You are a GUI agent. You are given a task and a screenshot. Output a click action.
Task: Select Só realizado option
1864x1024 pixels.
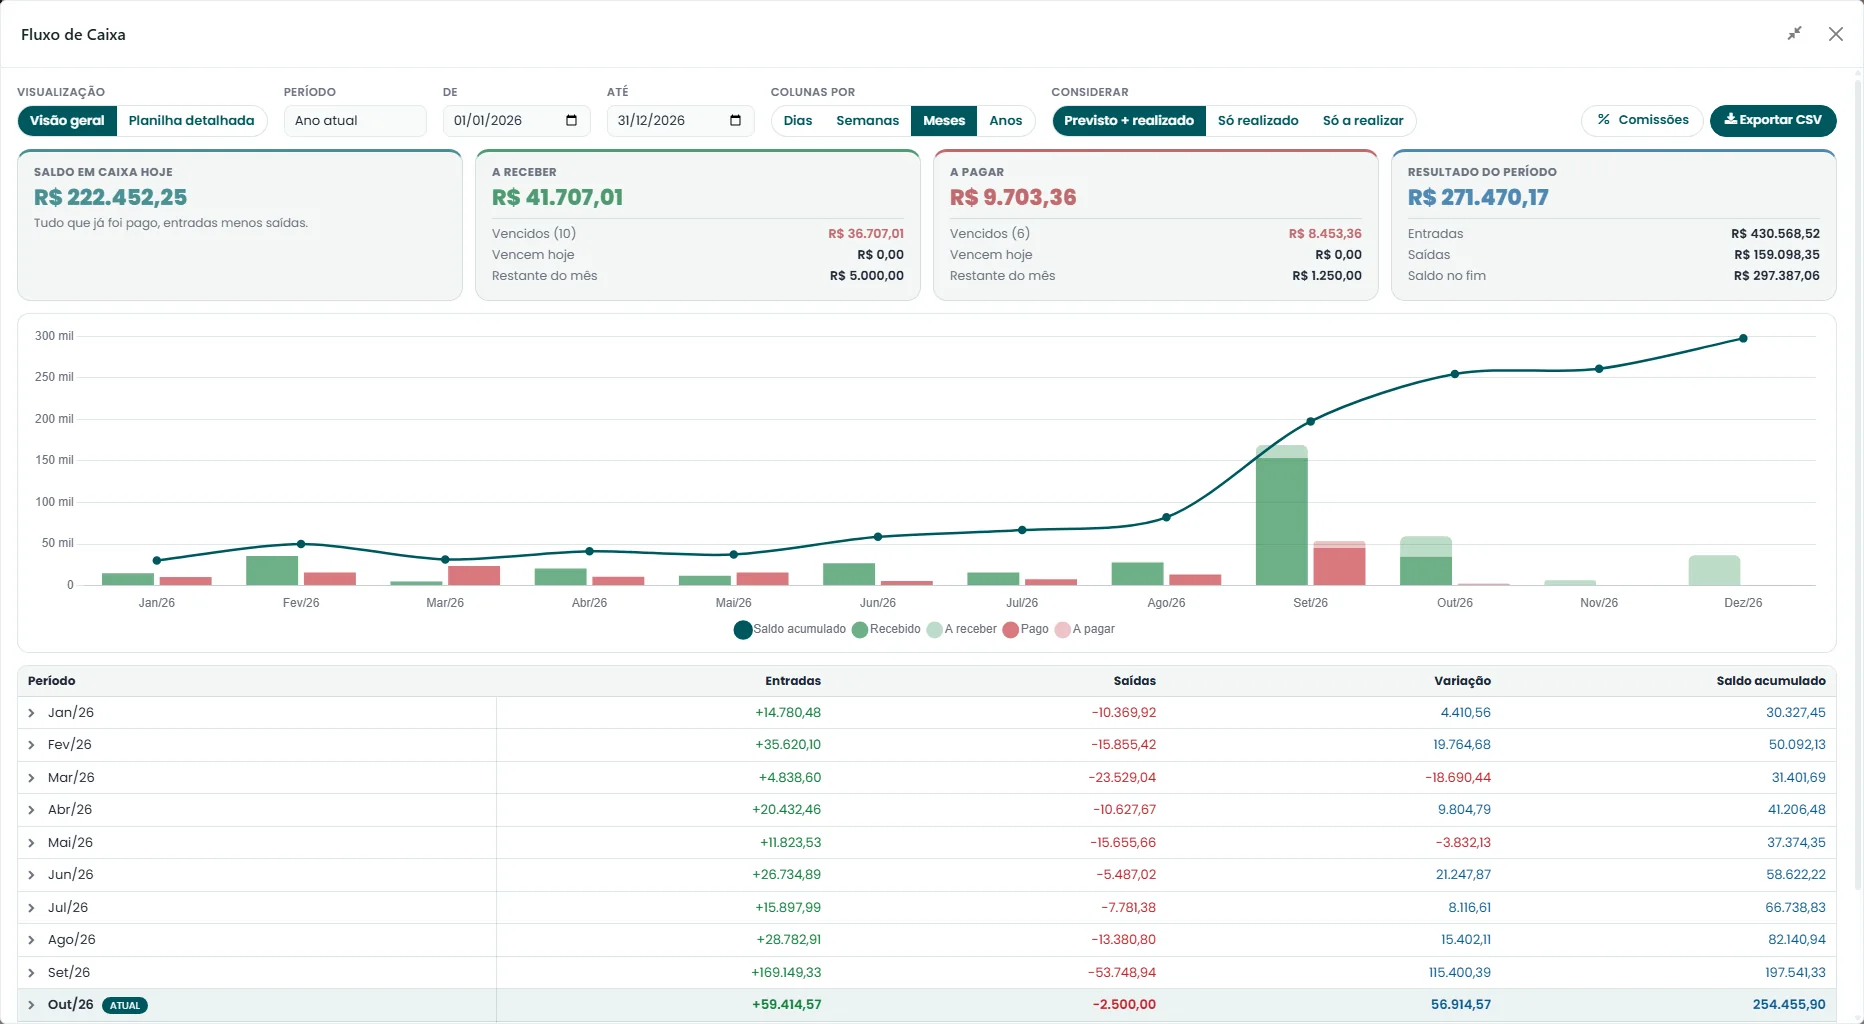coord(1258,120)
